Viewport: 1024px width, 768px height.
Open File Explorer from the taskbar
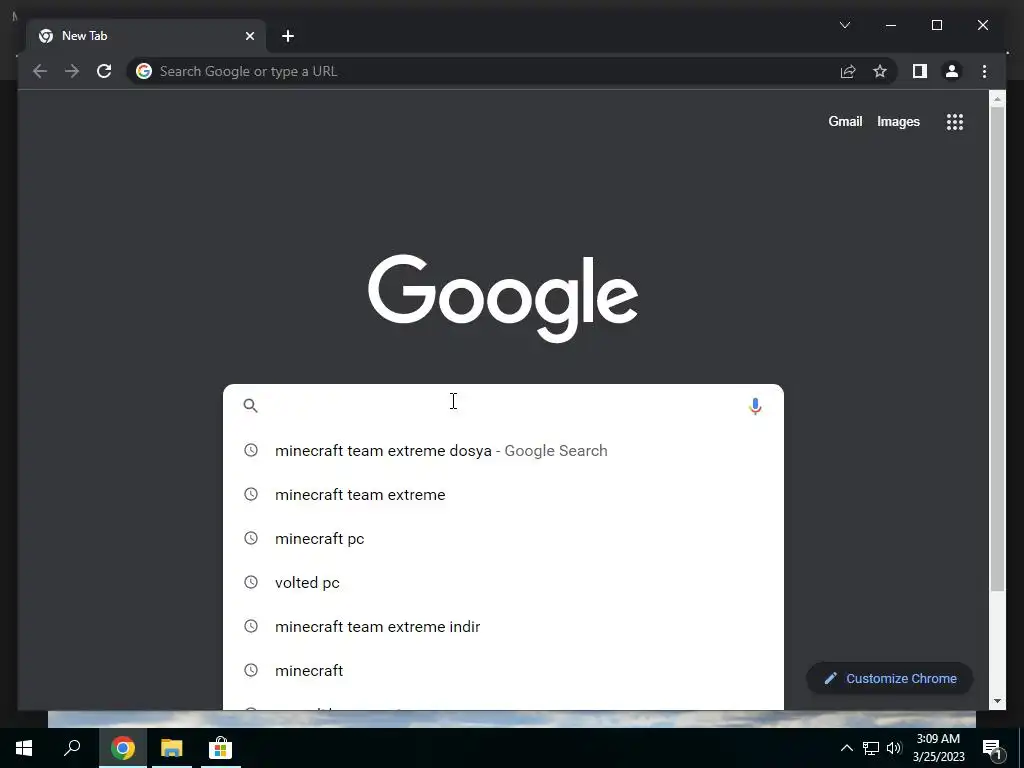pyautogui.click(x=172, y=748)
